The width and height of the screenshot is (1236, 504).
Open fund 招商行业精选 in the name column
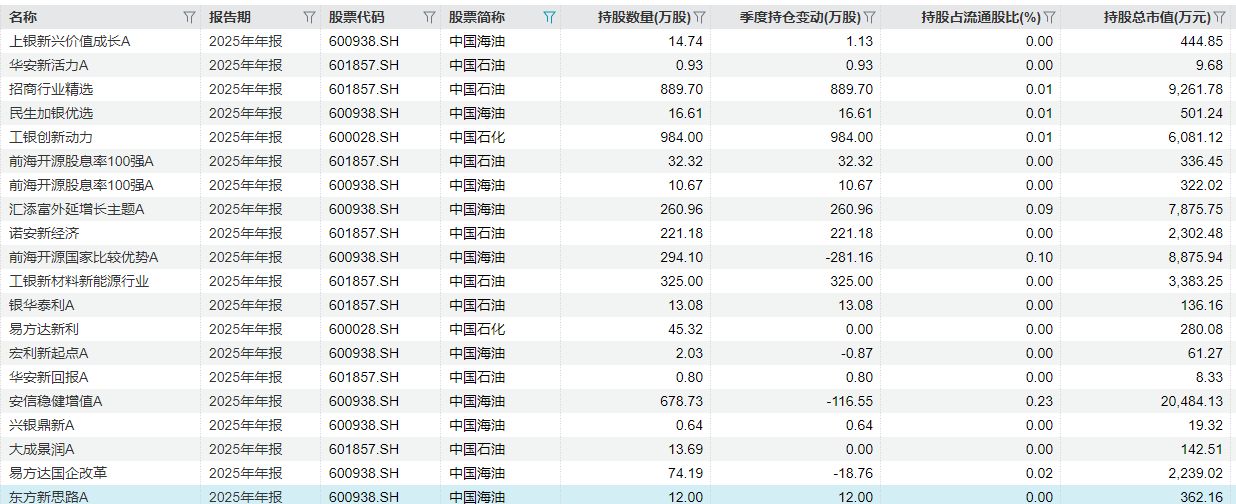[51, 89]
